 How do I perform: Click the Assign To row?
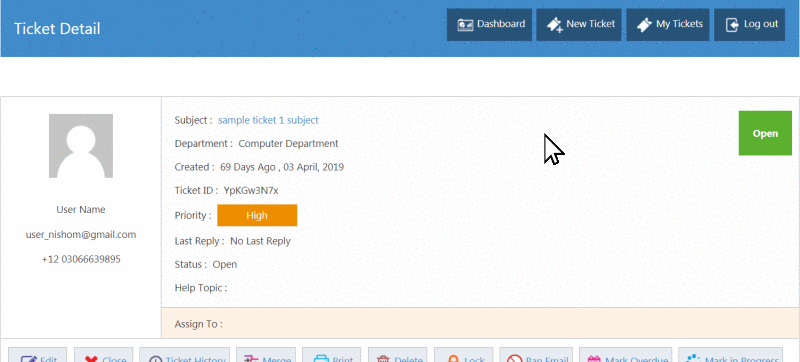pos(480,323)
